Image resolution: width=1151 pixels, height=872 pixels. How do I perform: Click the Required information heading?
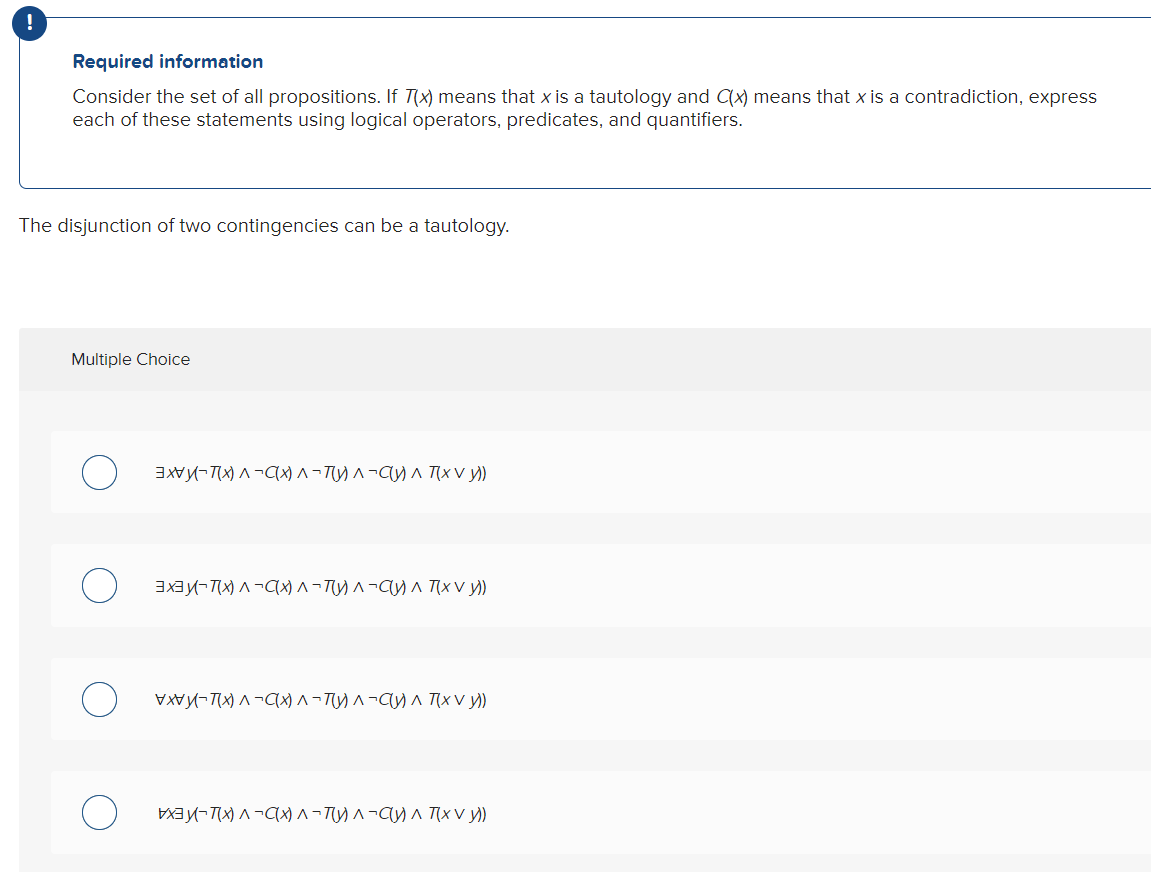(x=167, y=61)
